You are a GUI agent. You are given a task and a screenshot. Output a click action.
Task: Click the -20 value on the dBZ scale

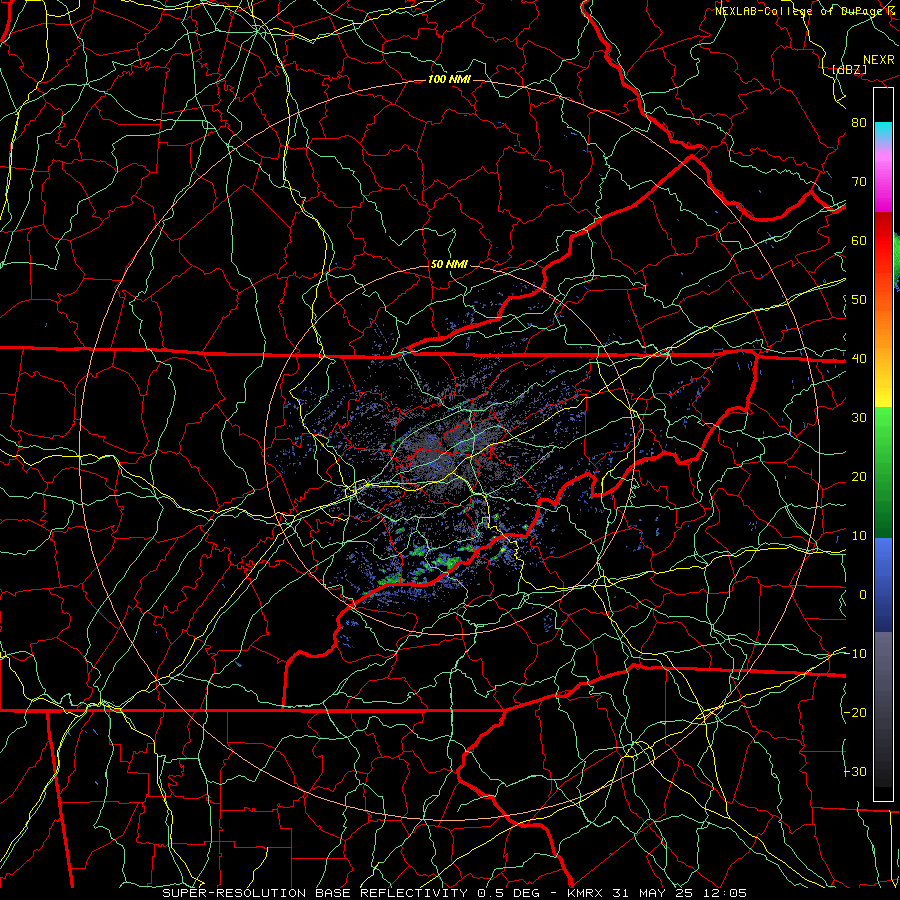[x=855, y=713]
